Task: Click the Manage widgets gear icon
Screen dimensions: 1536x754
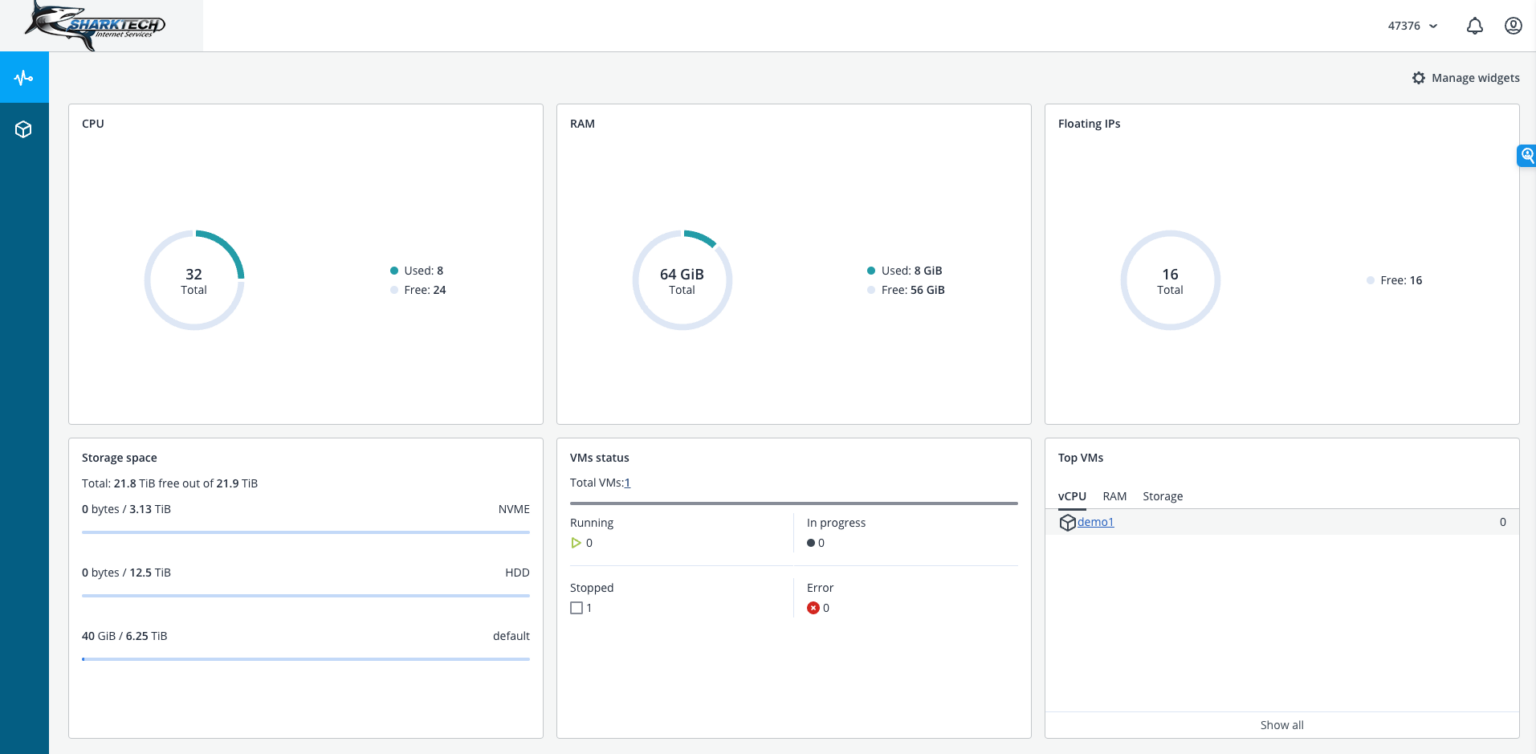Action: click(x=1419, y=77)
